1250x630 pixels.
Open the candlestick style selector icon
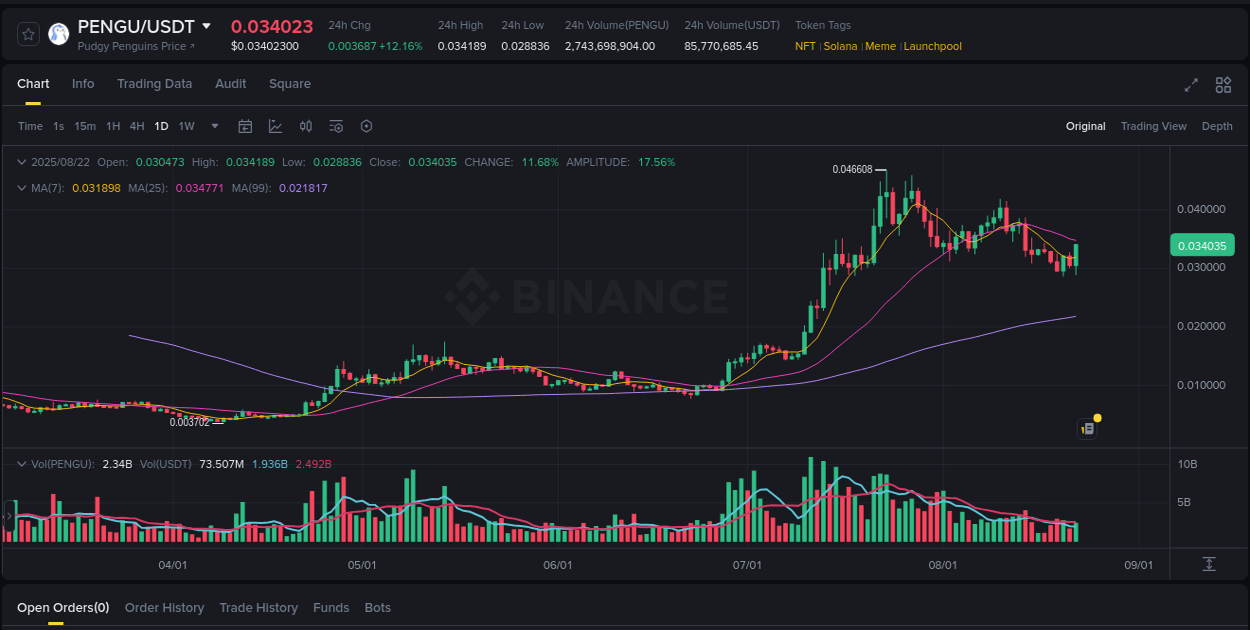(306, 126)
